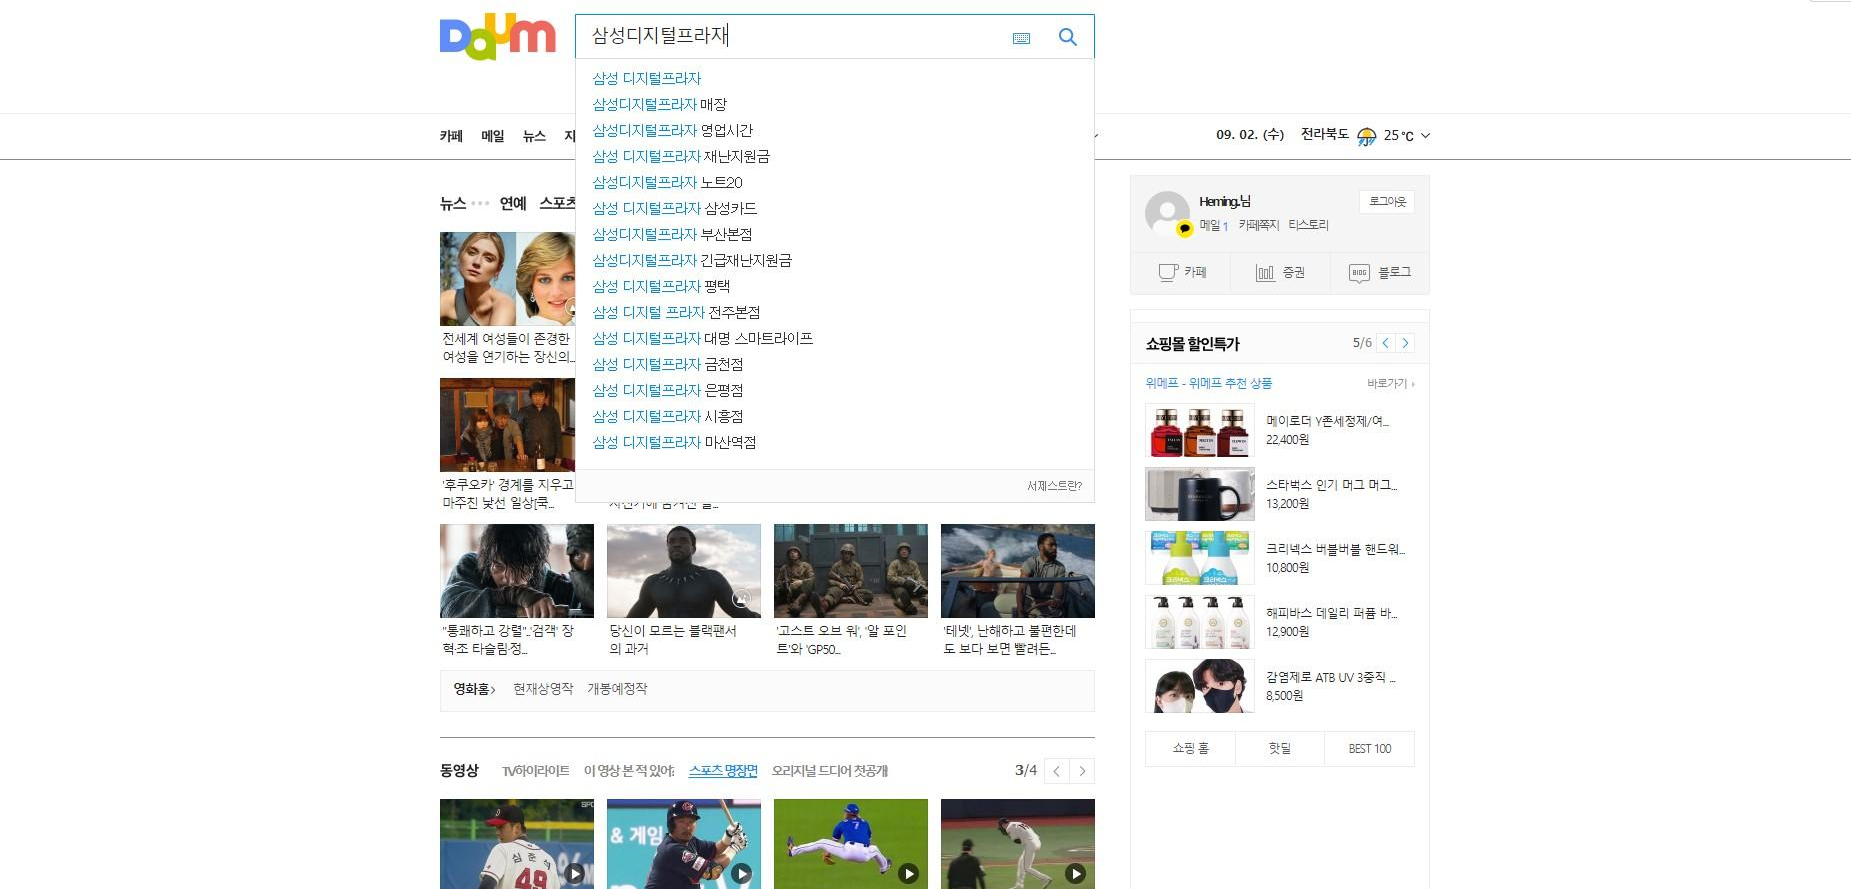The width and height of the screenshot is (1851, 889).
Task: Open the 뉴스 navigation menu item
Action: coord(534,136)
